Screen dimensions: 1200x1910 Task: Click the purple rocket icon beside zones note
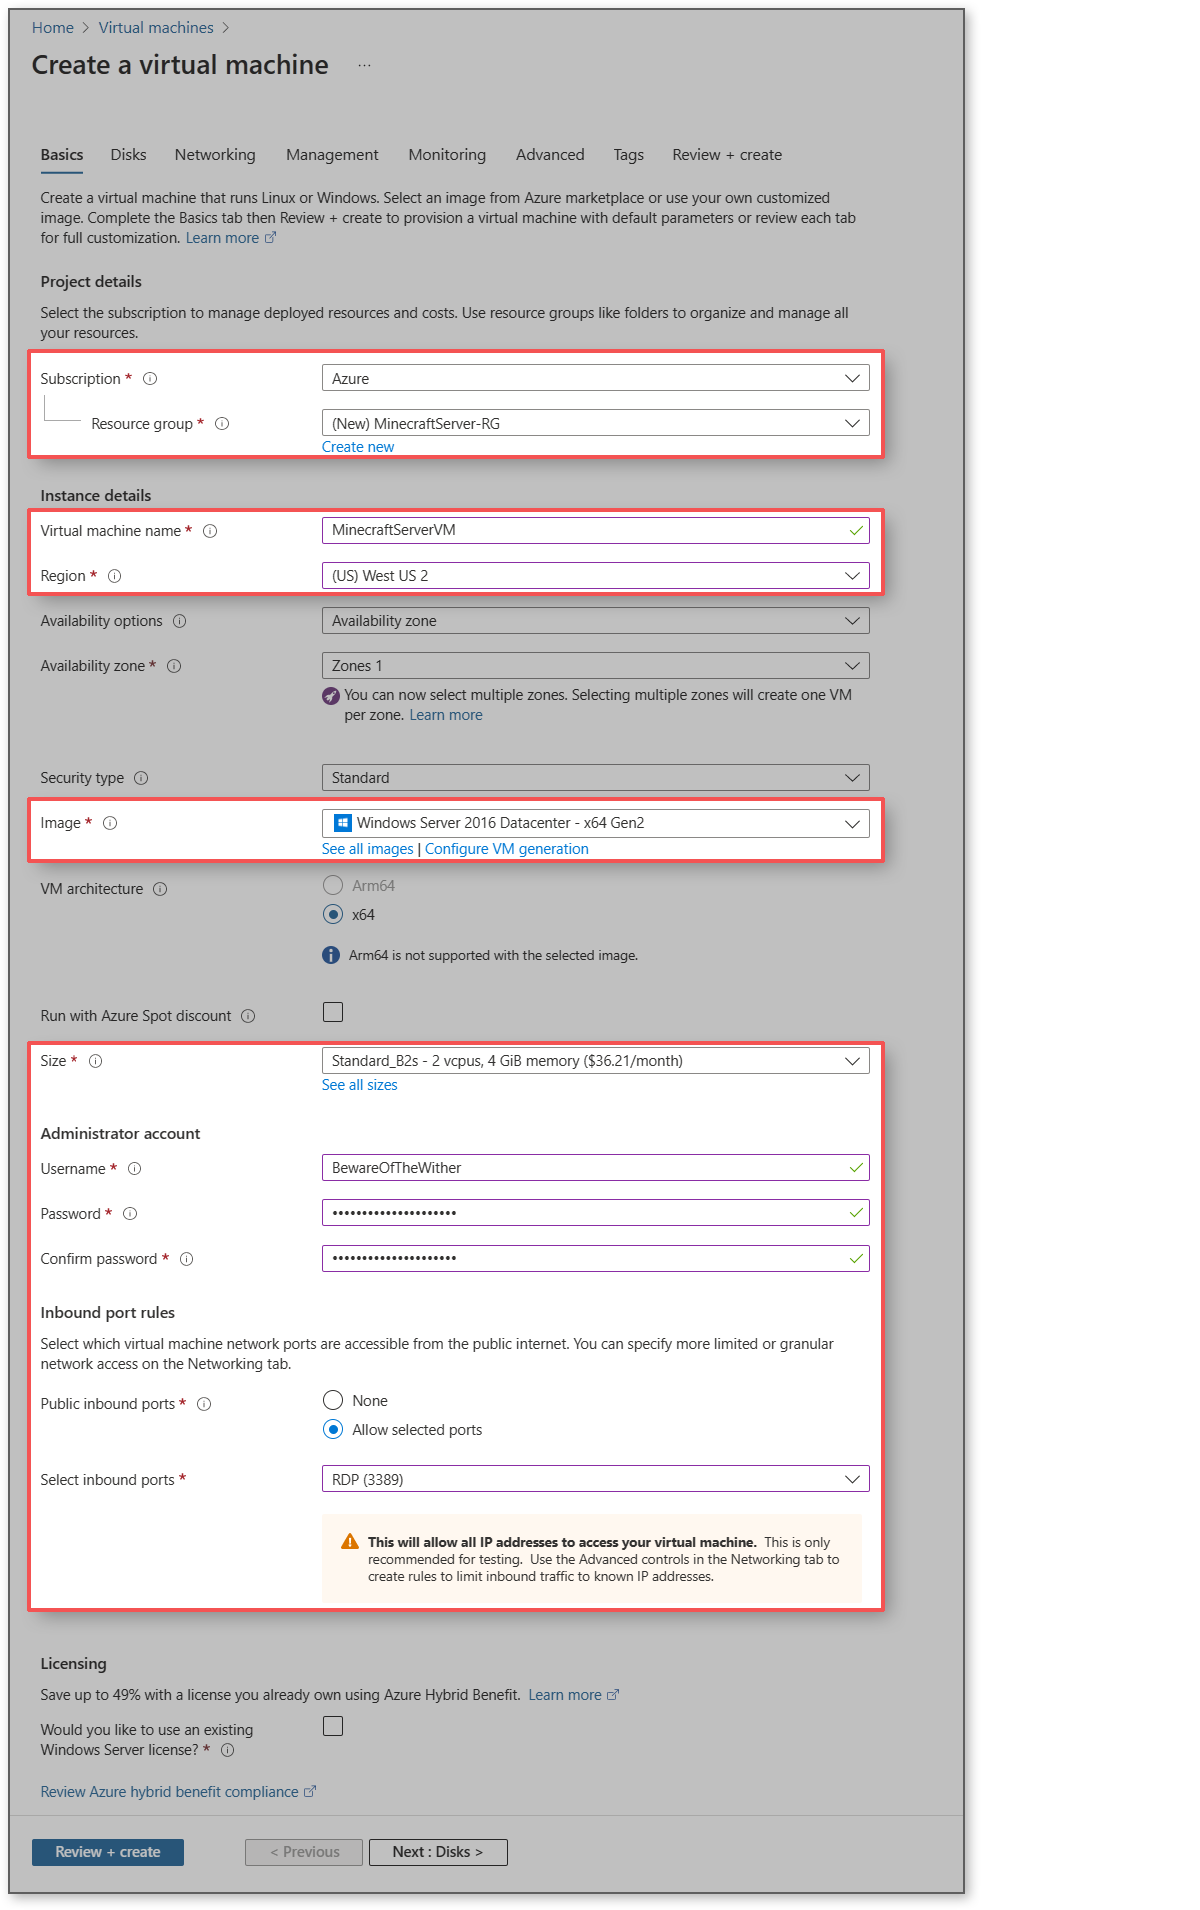[x=331, y=696]
